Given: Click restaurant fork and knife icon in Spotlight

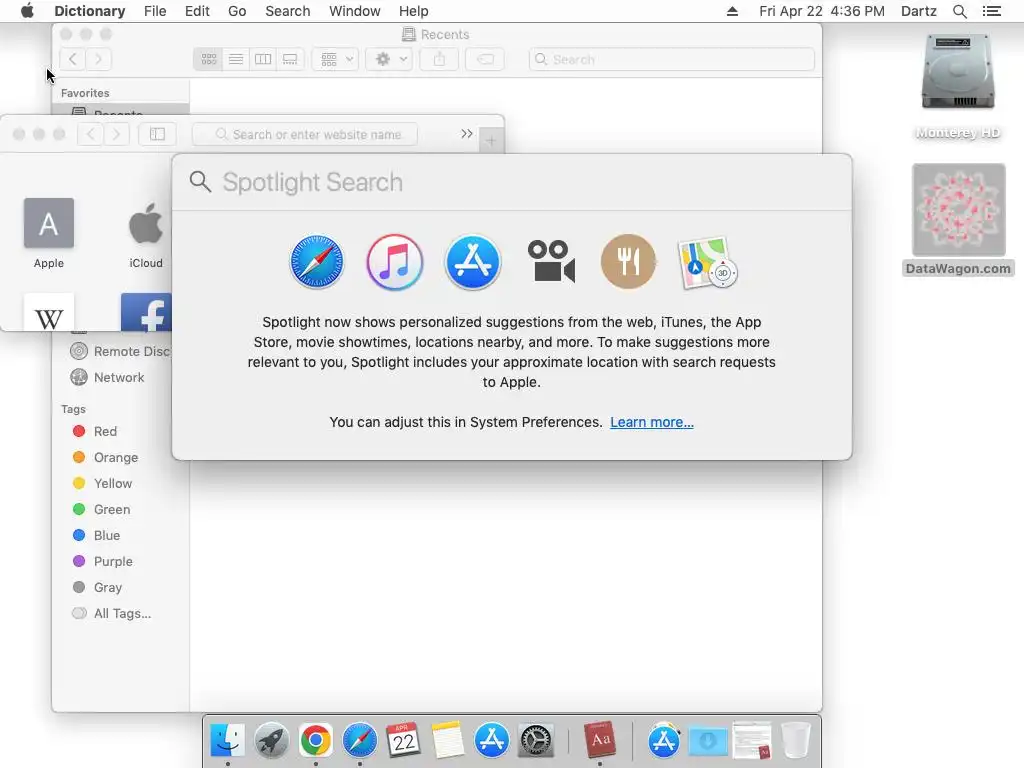Looking at the screenshot, I should (628, 262).
